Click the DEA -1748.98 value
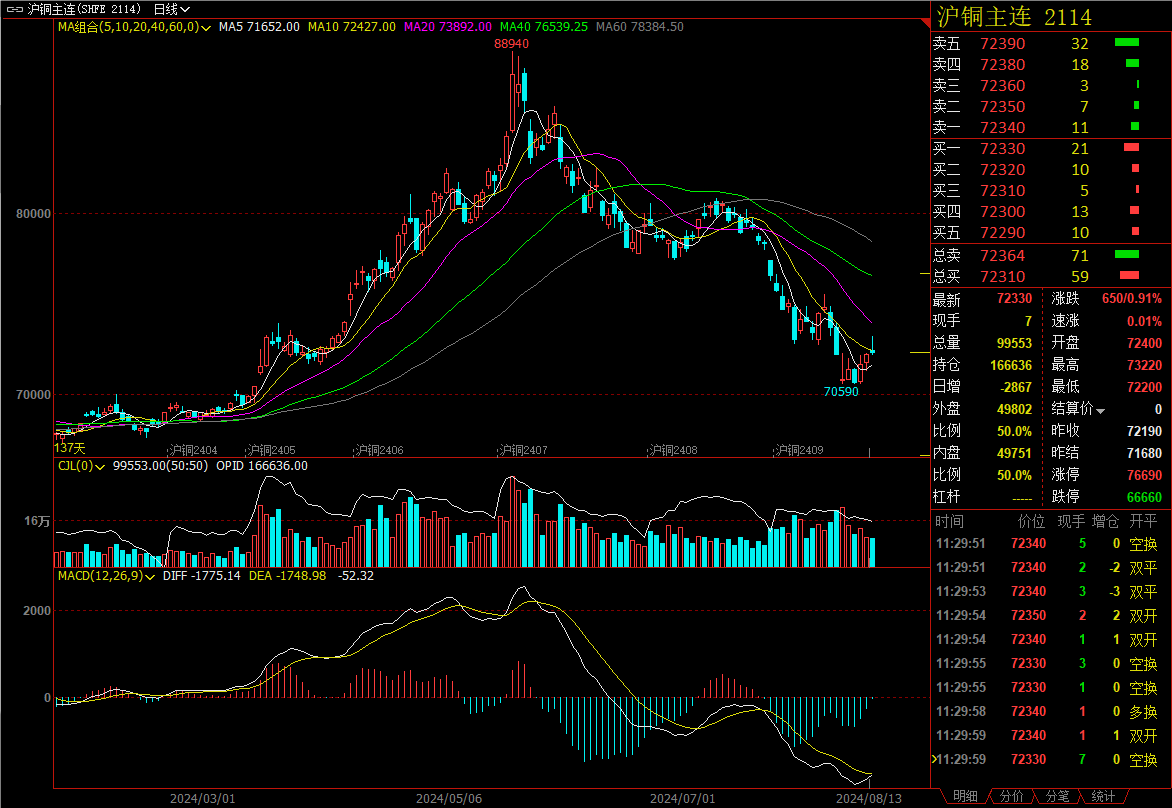 point(287,576)
